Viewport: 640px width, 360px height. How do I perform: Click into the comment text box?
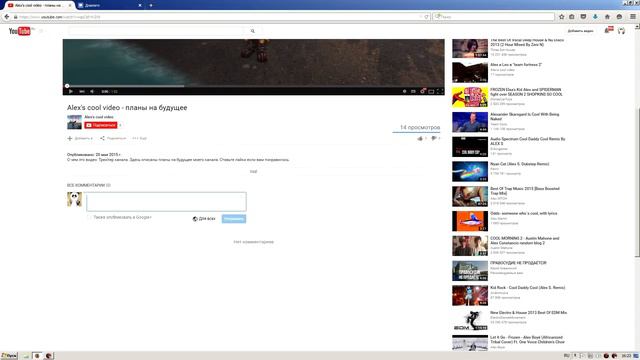pyautogui.click(x=166, y=202)
